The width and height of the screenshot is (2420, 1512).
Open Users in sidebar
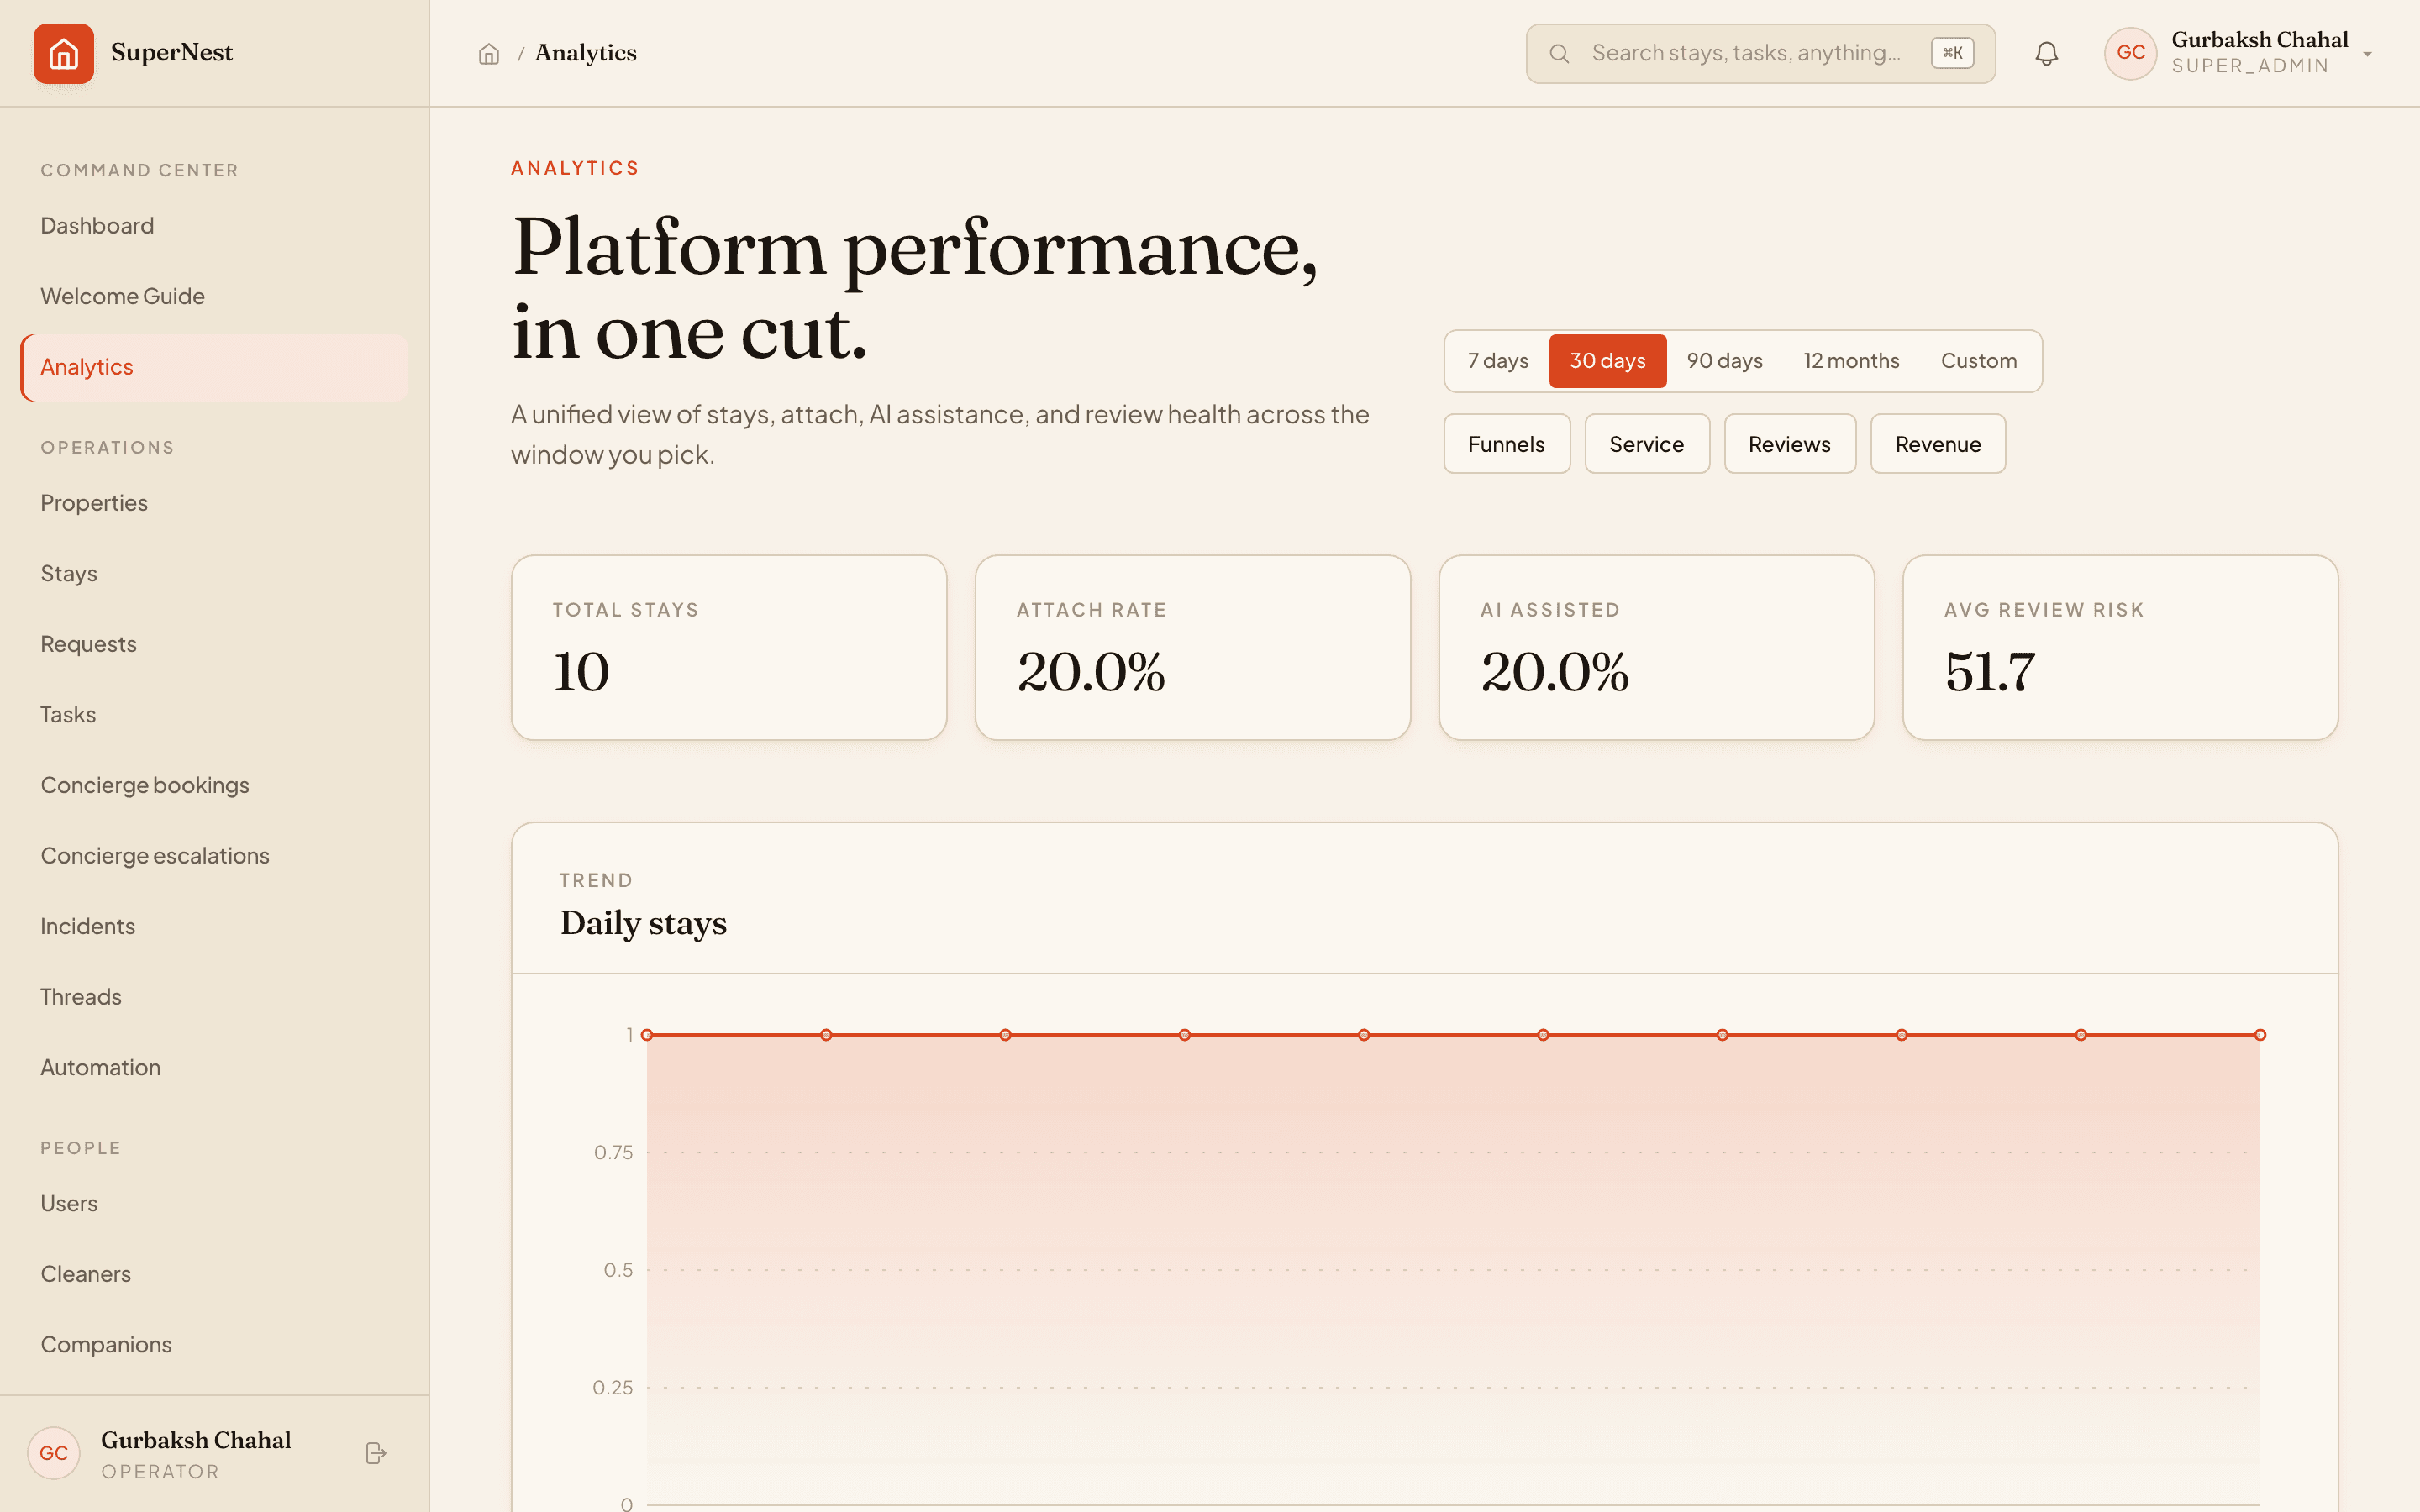click(x=214, y=1204)
